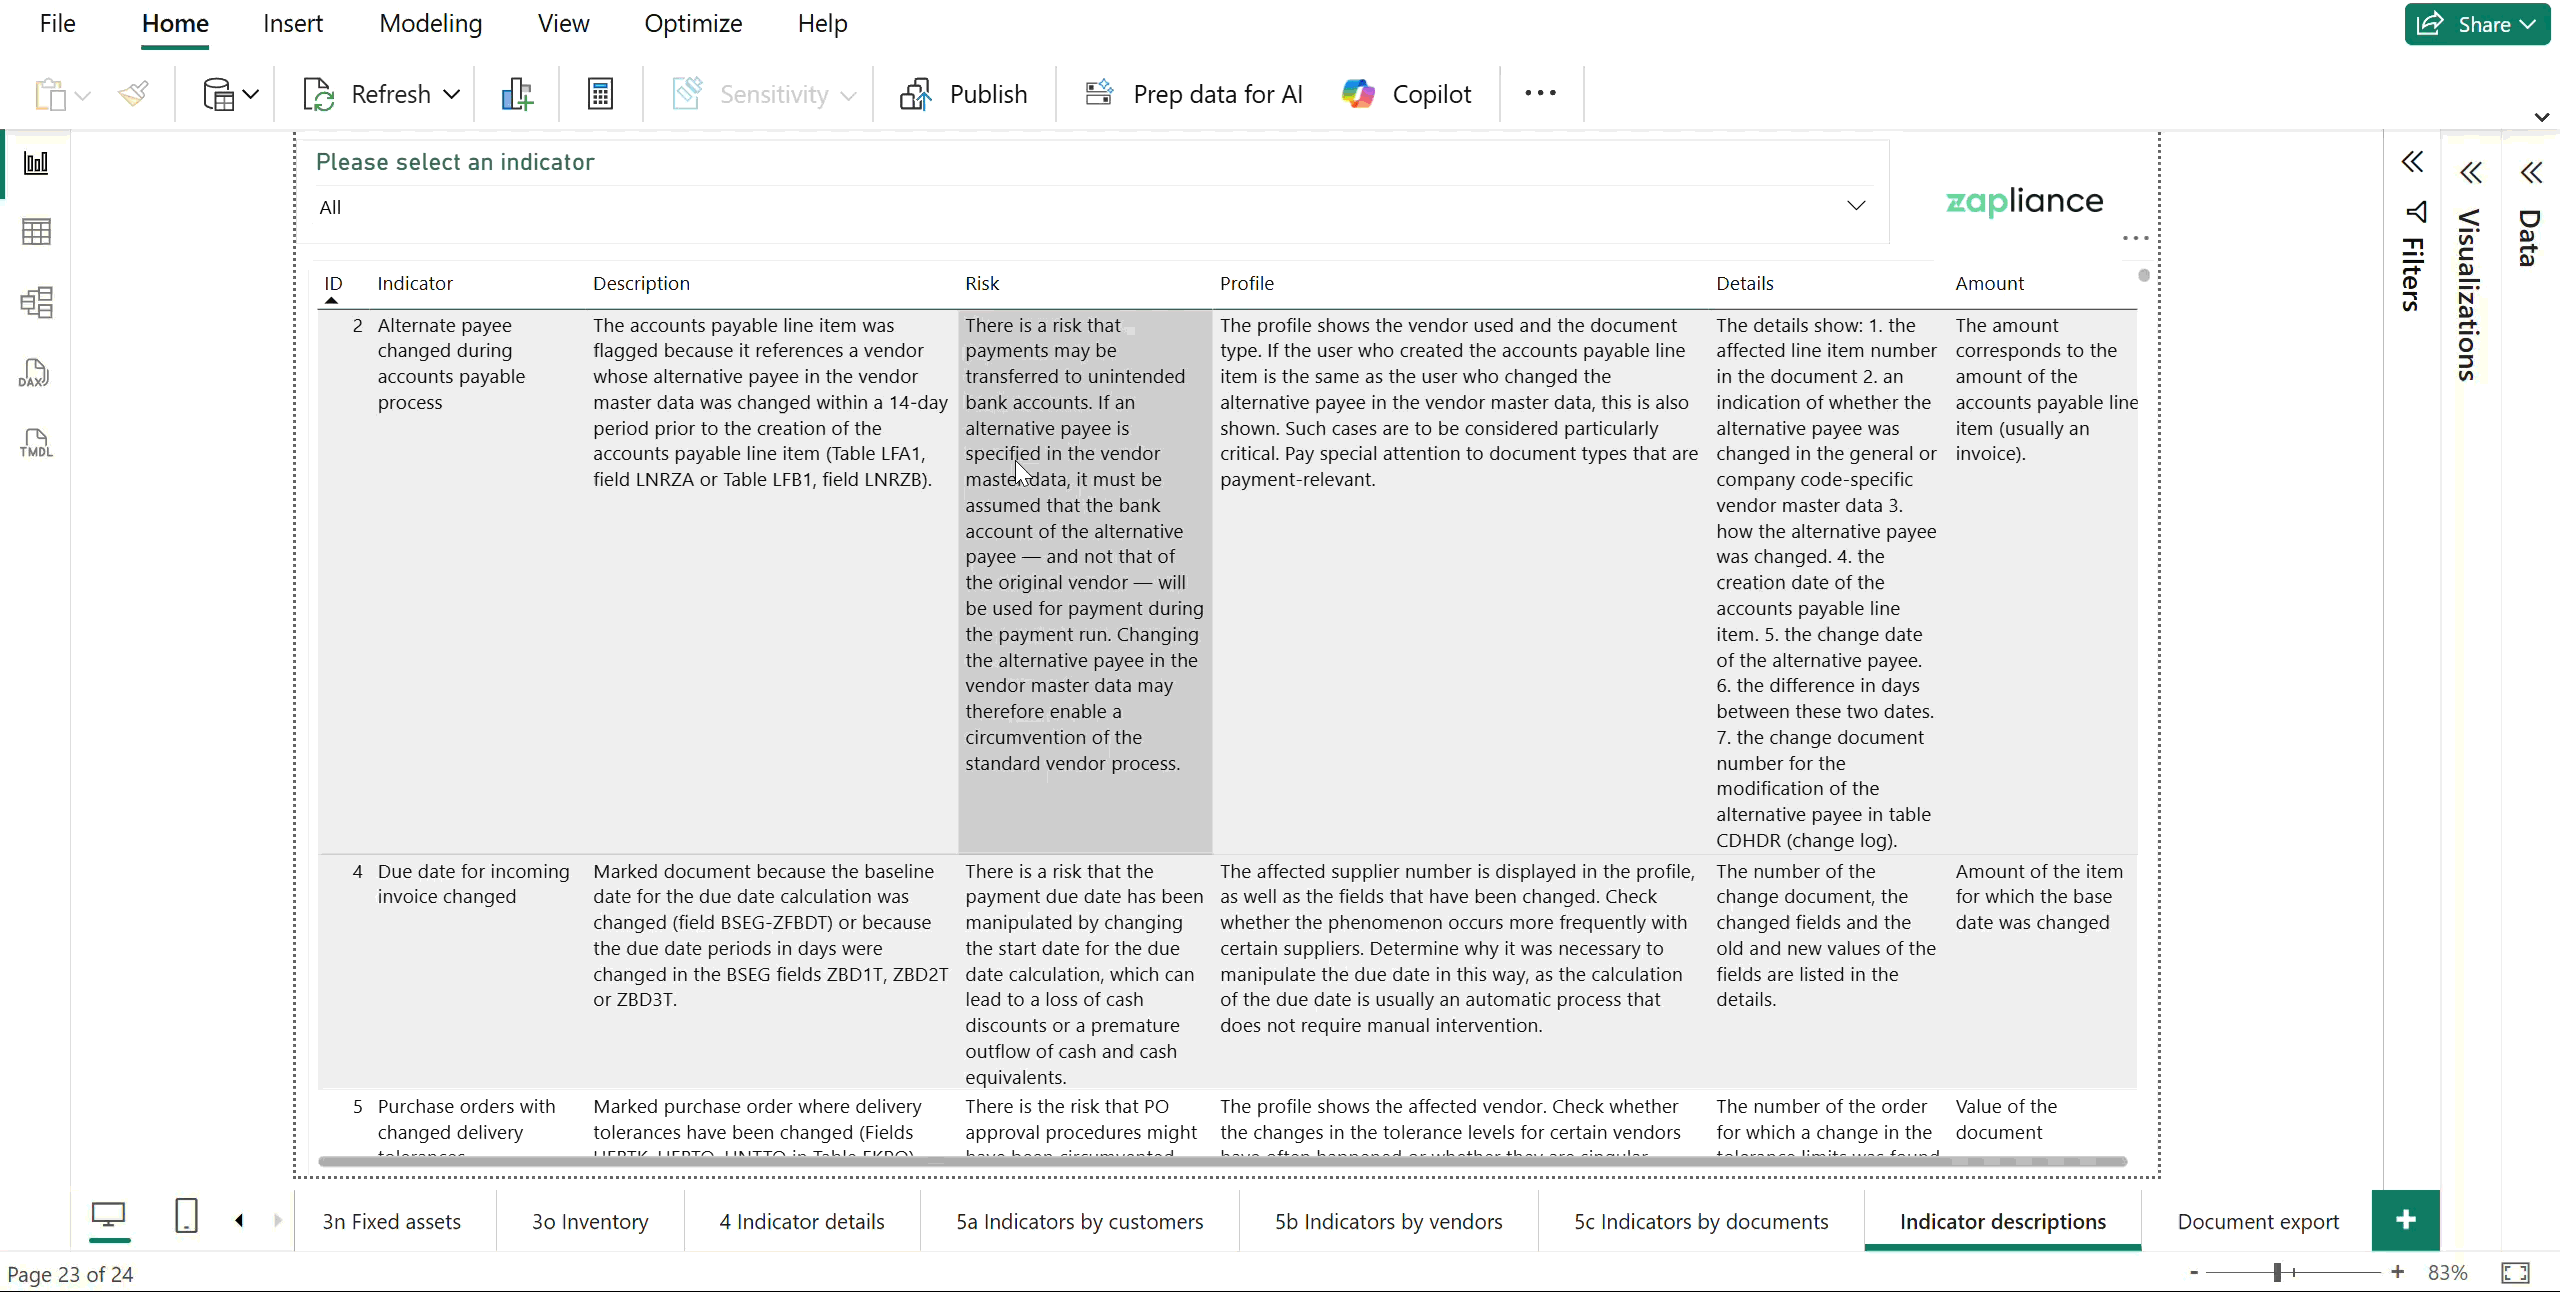Viewport: 2560px width, 1292px height.
Task: Open the 5a Indicators by customers page
Action: [1080, 1221]
